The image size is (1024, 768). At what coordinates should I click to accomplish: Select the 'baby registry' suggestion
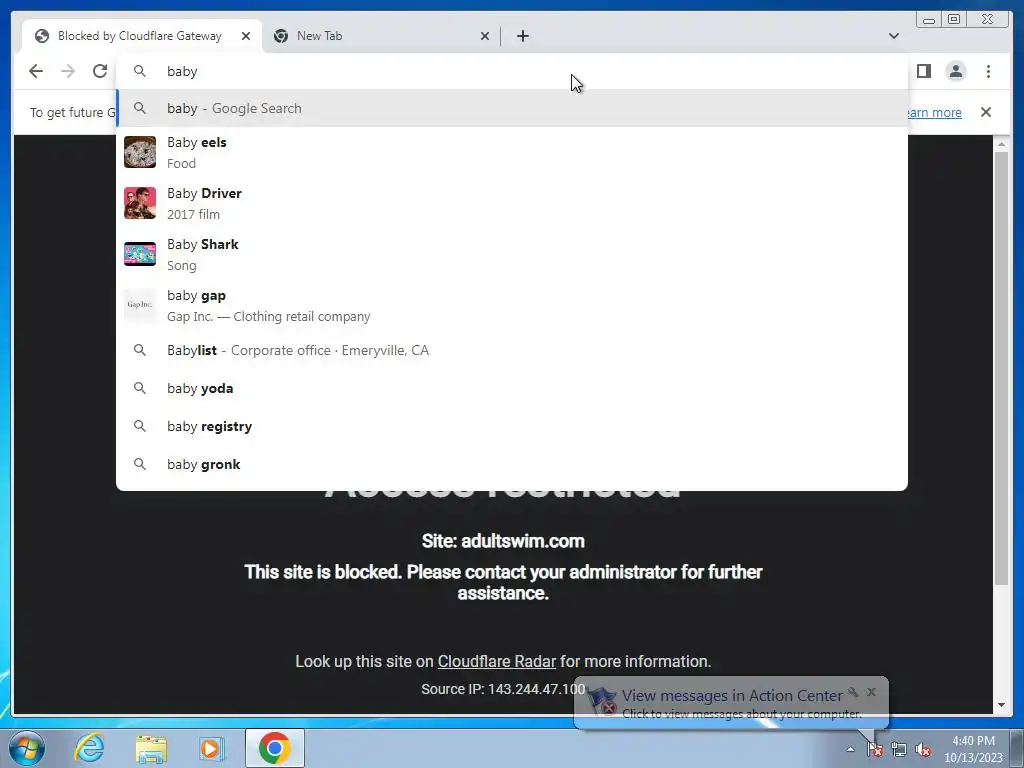[512, 426]
